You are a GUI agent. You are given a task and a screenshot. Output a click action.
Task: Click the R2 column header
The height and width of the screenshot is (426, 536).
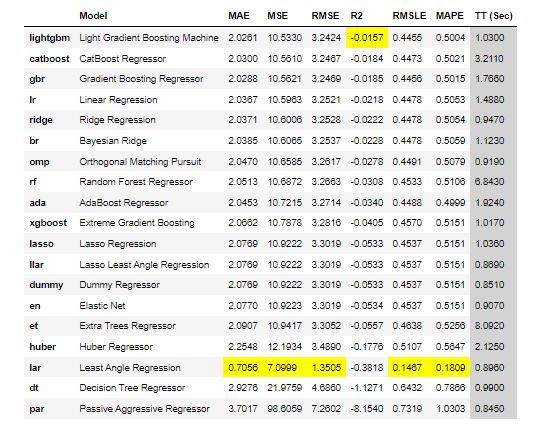[357, 16]
